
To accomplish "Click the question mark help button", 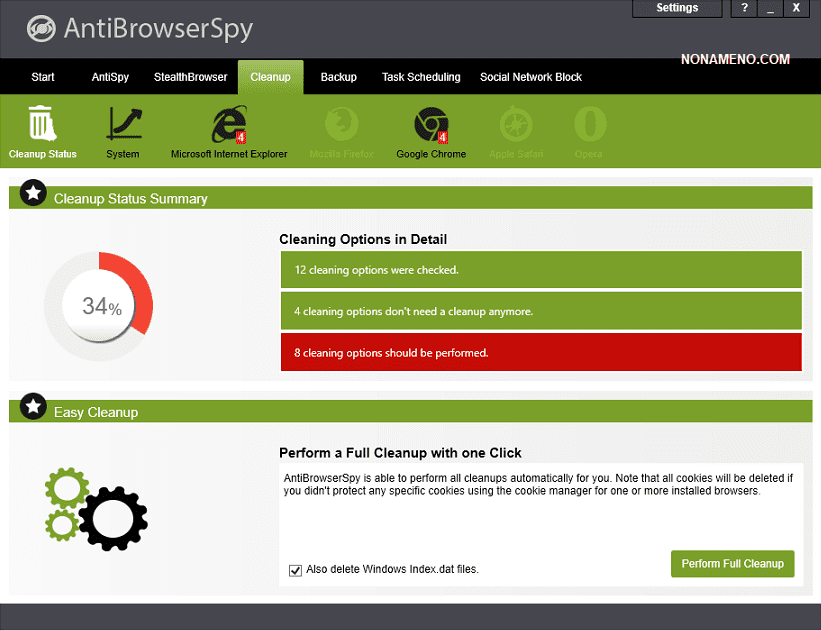I will point(744,8).
